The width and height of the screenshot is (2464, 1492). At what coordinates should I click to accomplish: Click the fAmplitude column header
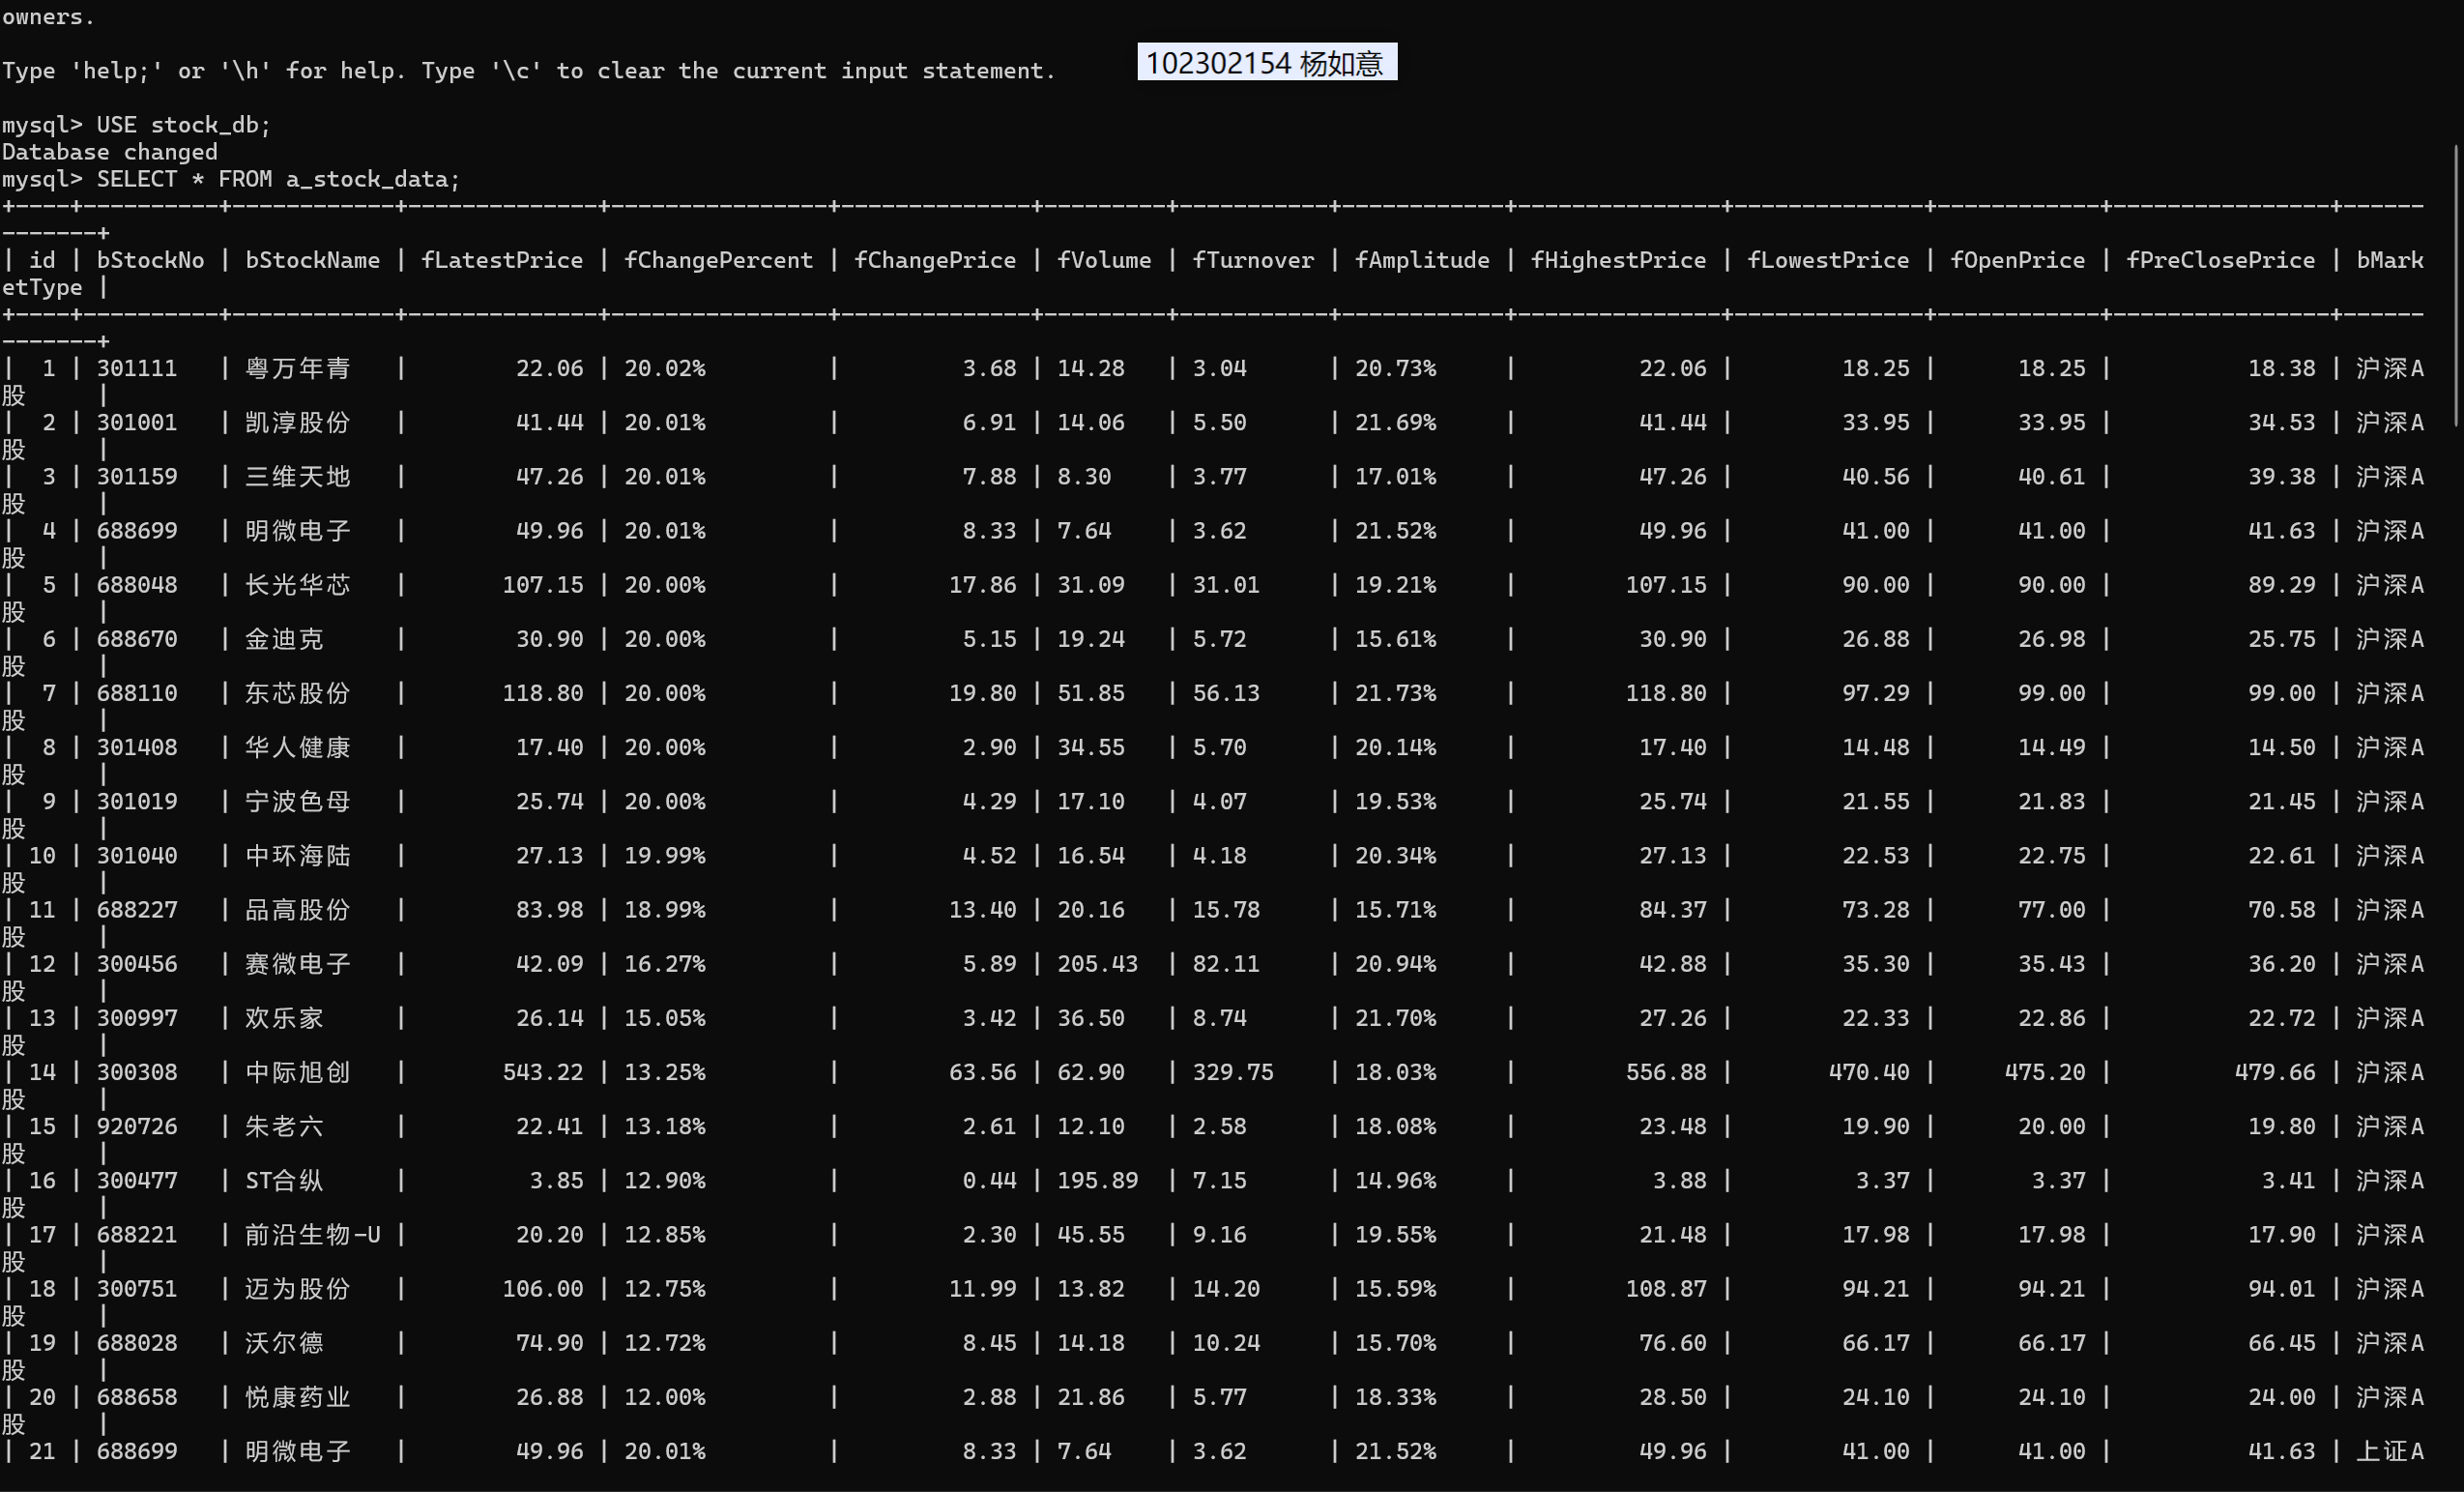(1421, 260)
